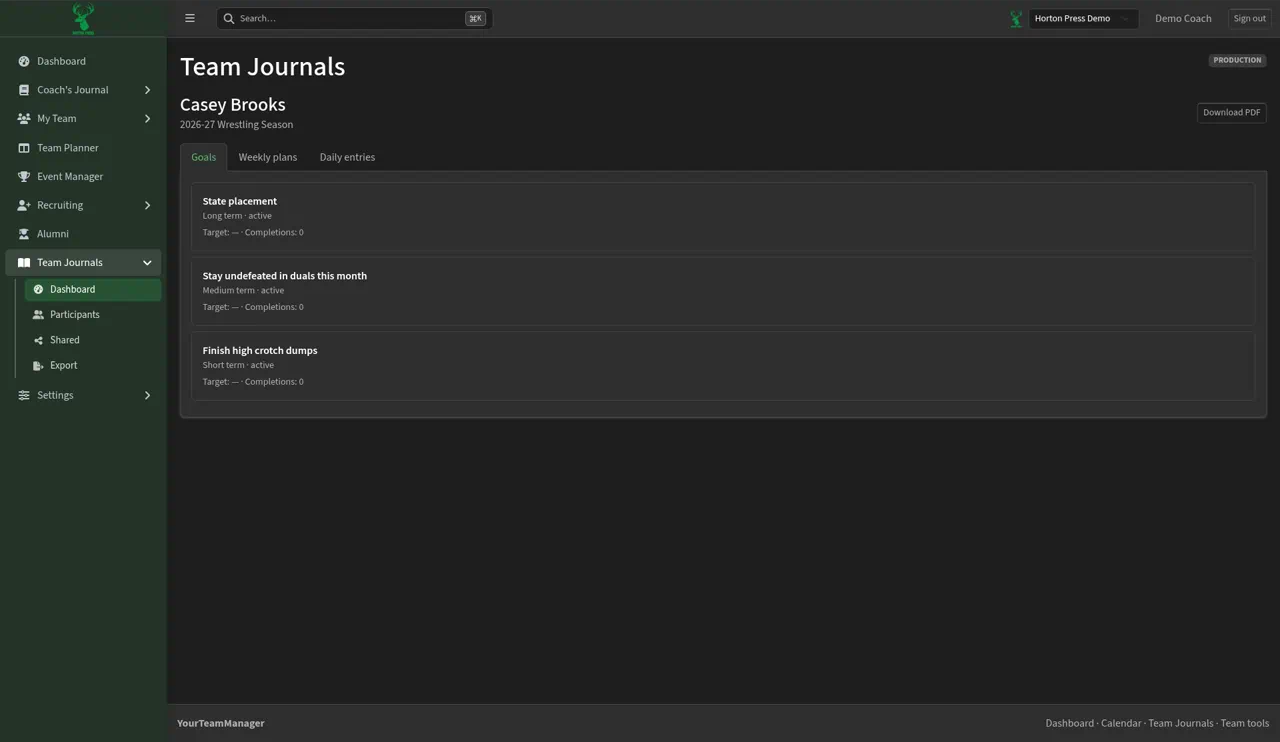Click the Dashboard gauge icon in sidebar

click(24, 61)
